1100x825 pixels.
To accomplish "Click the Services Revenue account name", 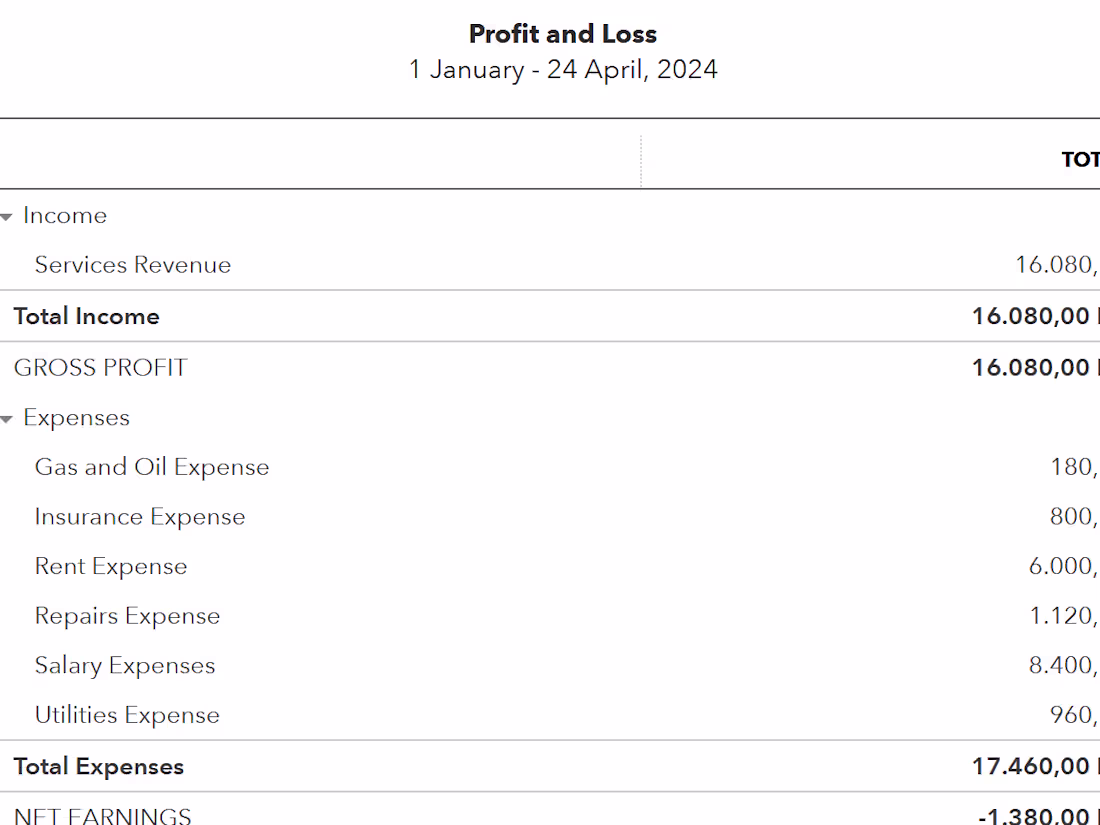I will (133, 265).
